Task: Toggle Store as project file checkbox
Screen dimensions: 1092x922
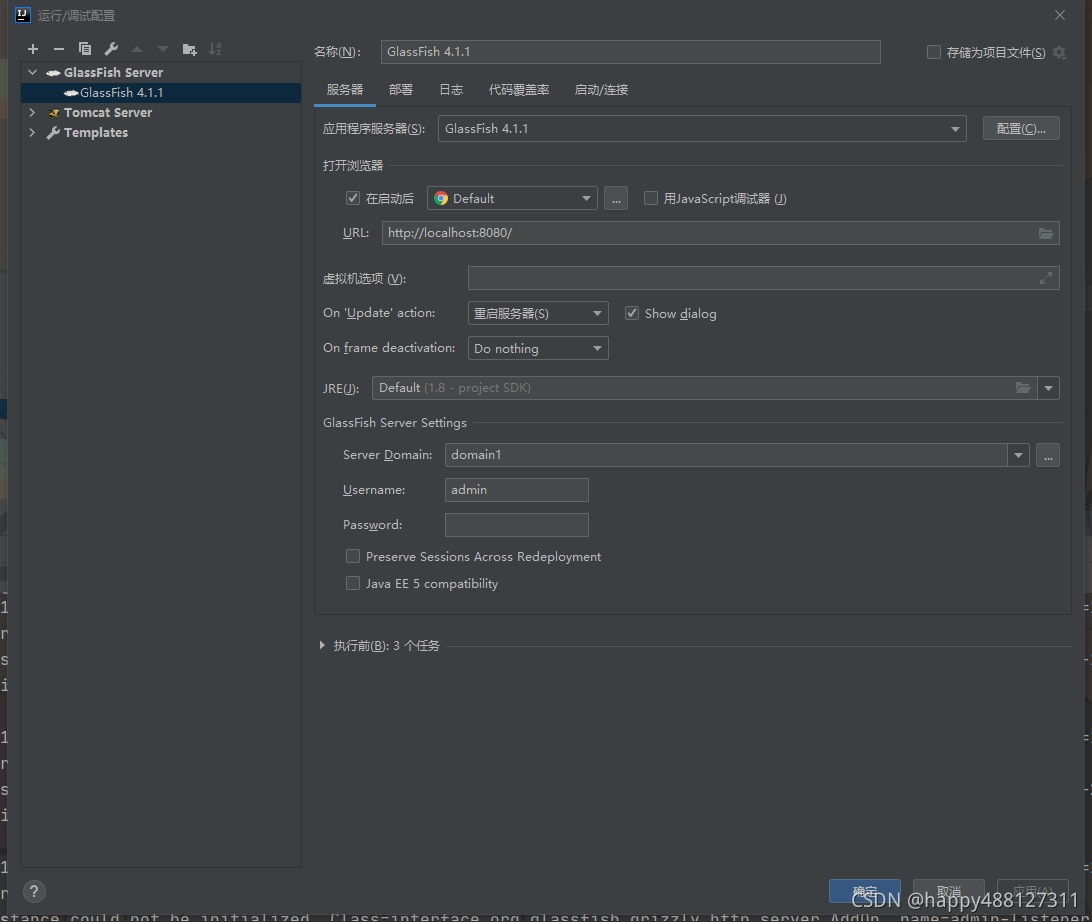Action: coord(934,52)
